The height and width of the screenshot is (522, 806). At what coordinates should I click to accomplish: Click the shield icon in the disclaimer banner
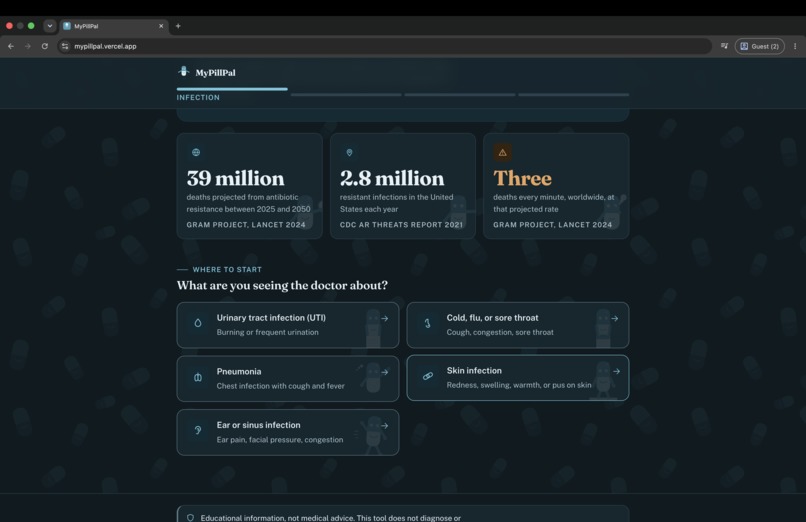pos(190,517)
